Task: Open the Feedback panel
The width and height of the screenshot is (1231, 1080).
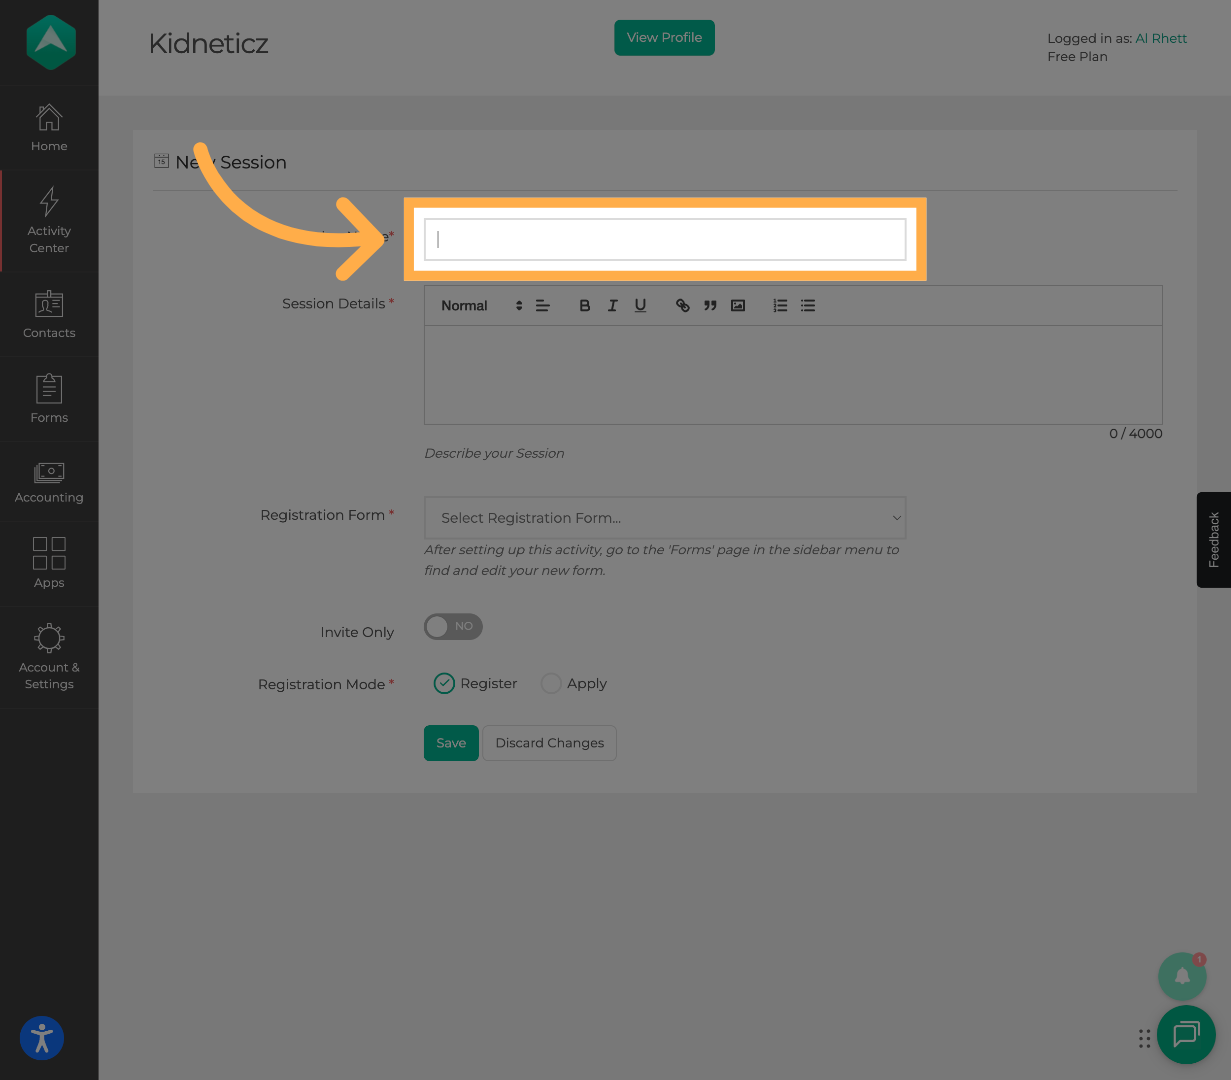Action: (x=1213, y=540)
